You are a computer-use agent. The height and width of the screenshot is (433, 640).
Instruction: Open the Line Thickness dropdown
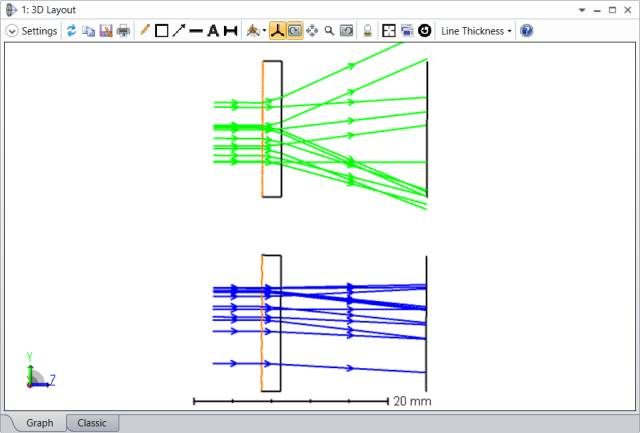(x=476, y=31)
